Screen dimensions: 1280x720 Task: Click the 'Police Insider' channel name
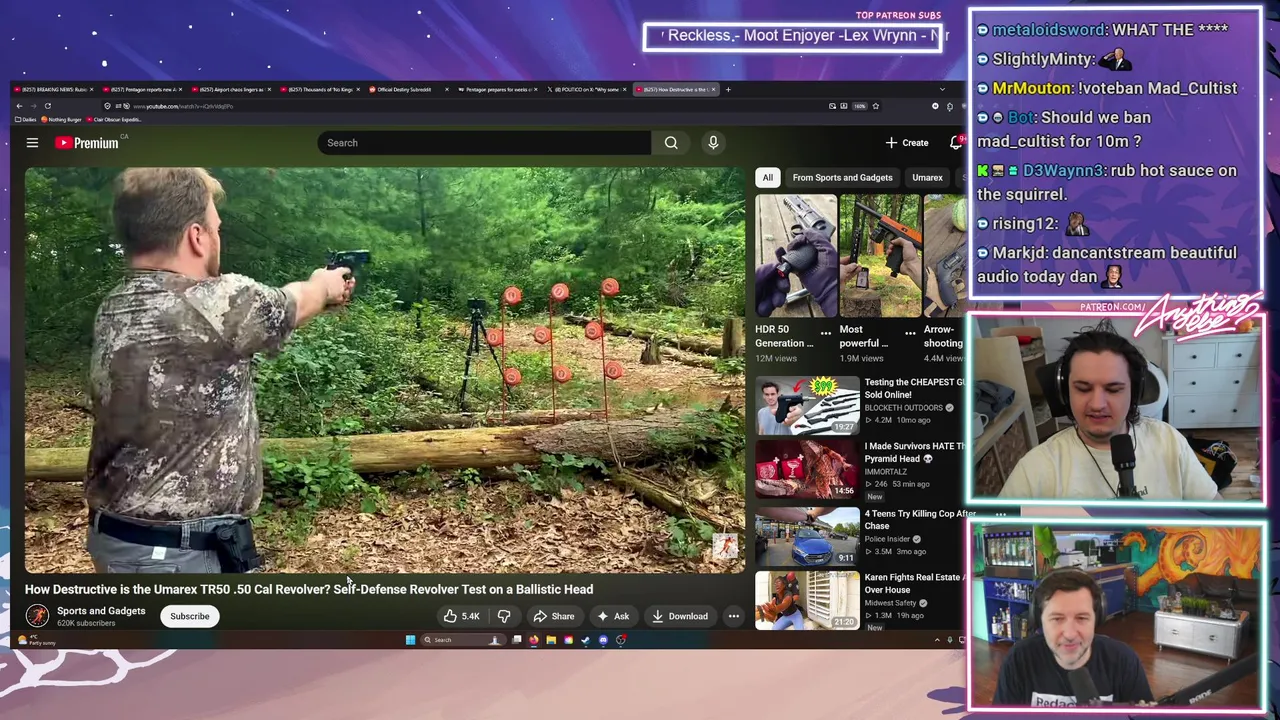click(x=888, y=539)
